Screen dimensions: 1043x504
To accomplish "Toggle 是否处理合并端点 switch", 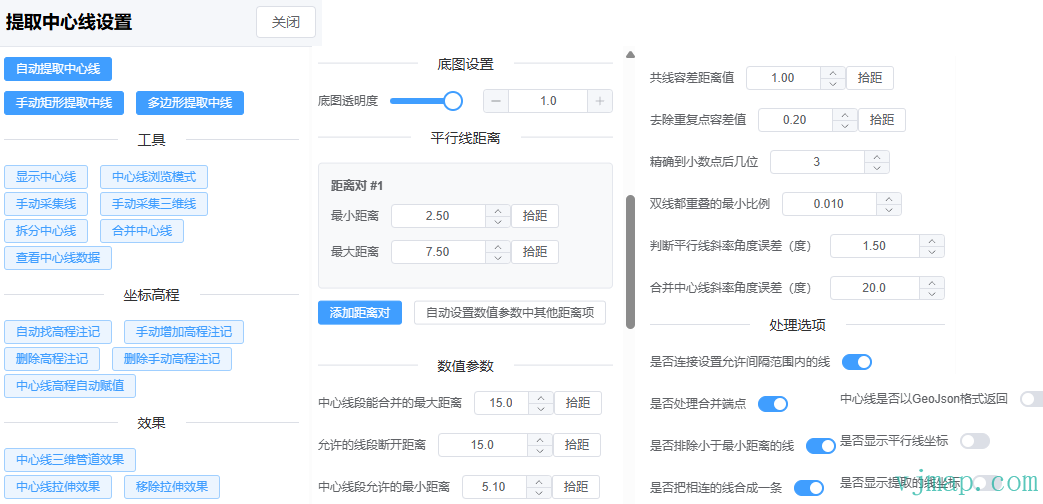I will click(x=773, y=404).
